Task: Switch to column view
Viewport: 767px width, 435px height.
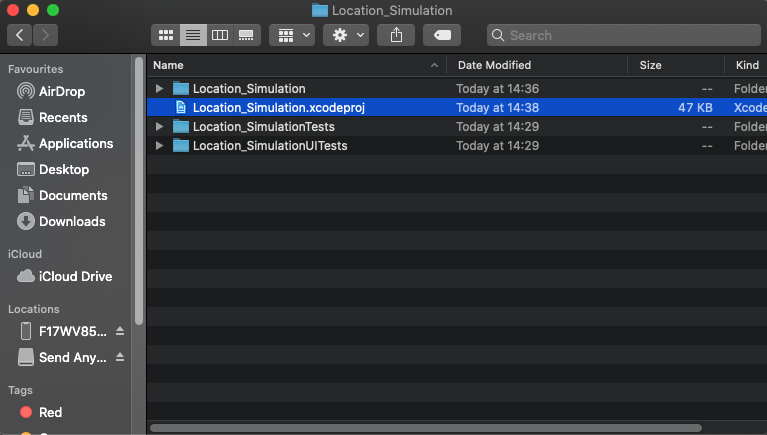Action: pos(219,35)
